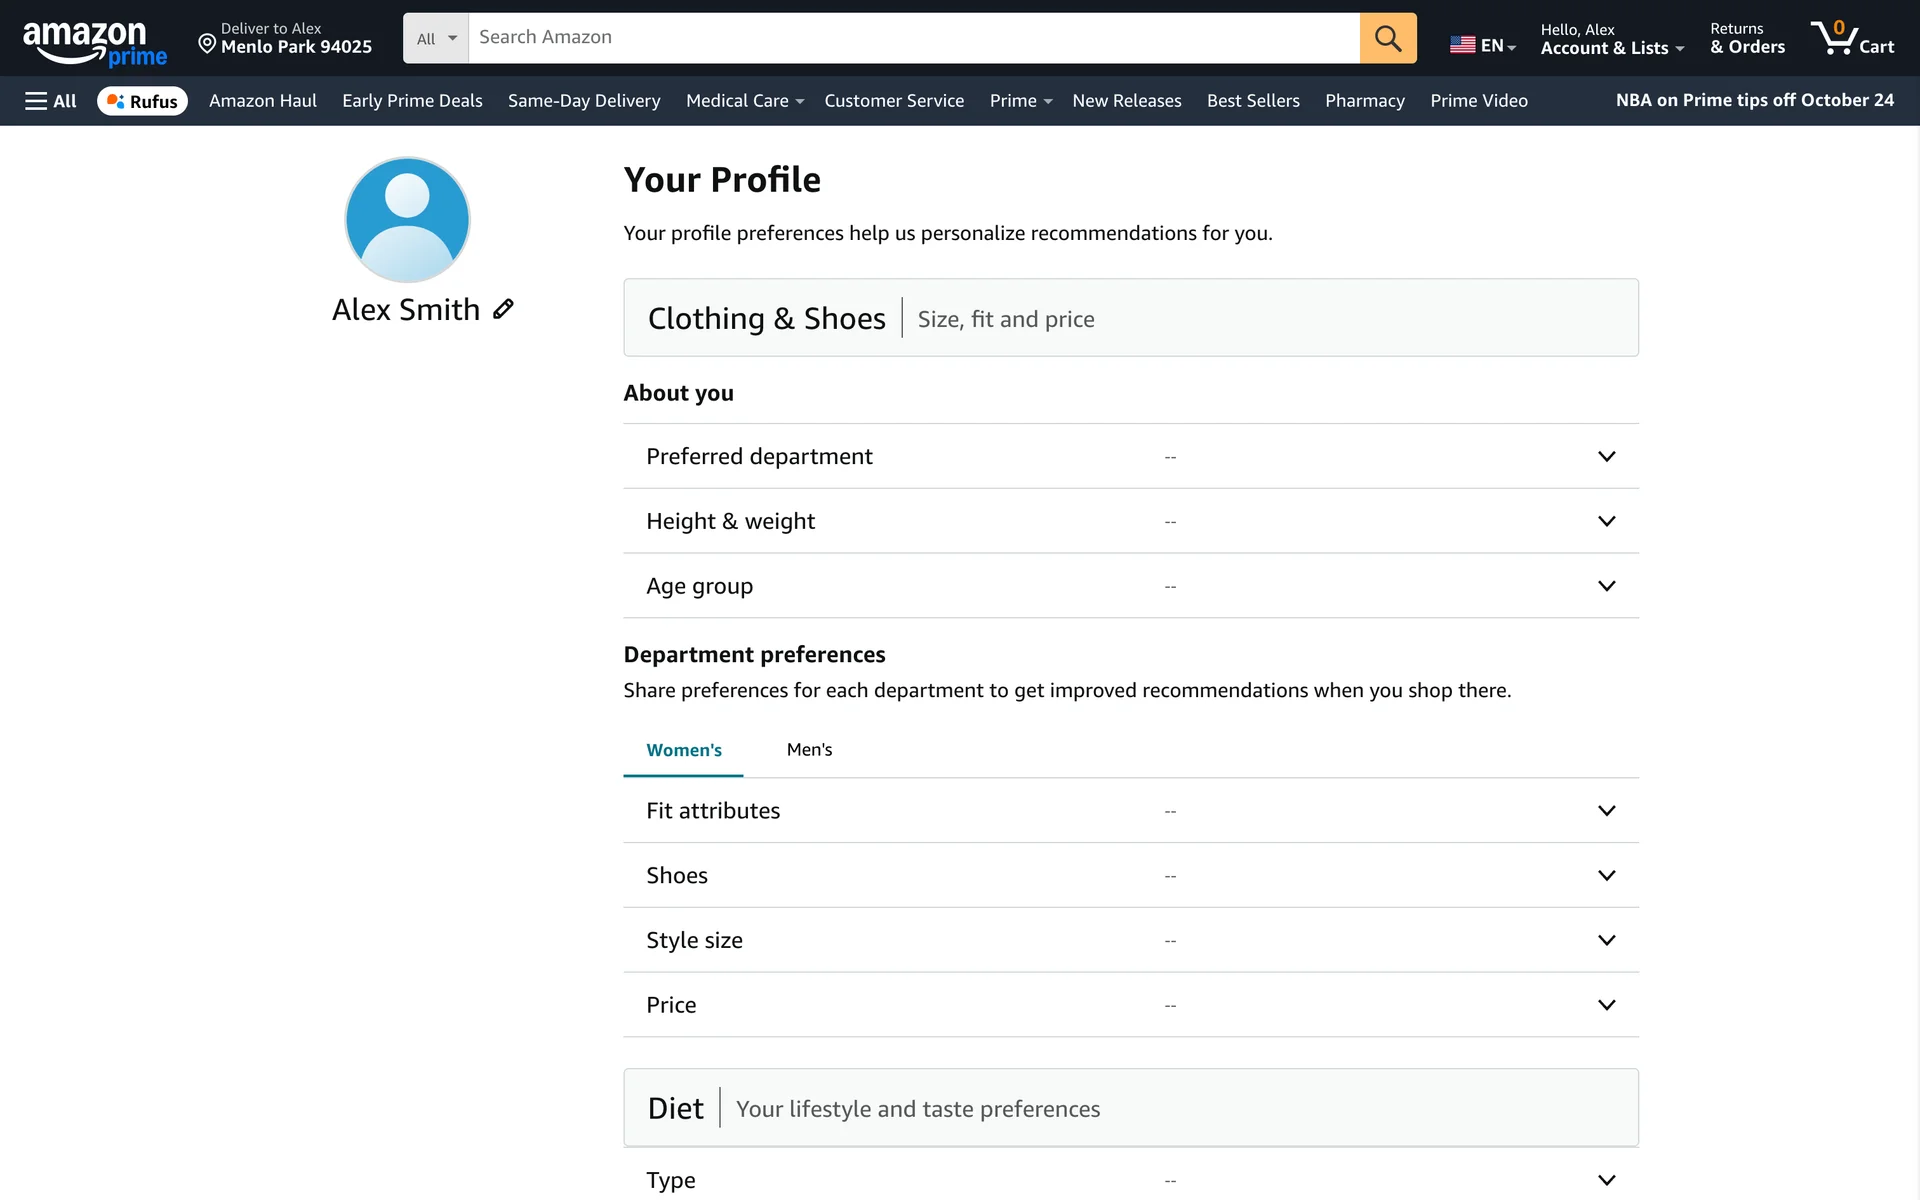The height and width of the screenshot is (1200, 1920).
Task: Open the search category All dropdown
Action: (x=436, y=38)
